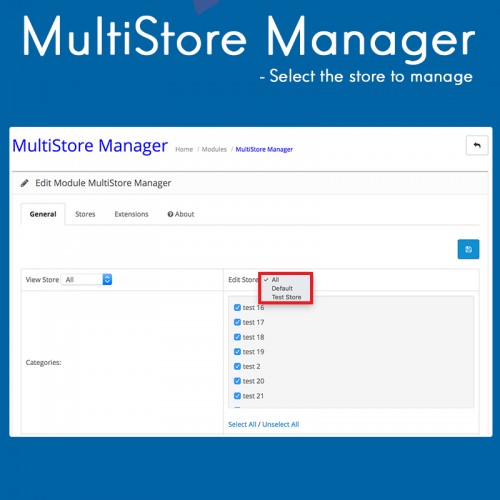This screenshot has width=500, height=500.
Task: Choose Default in Edit Store list
Action: 282,288
